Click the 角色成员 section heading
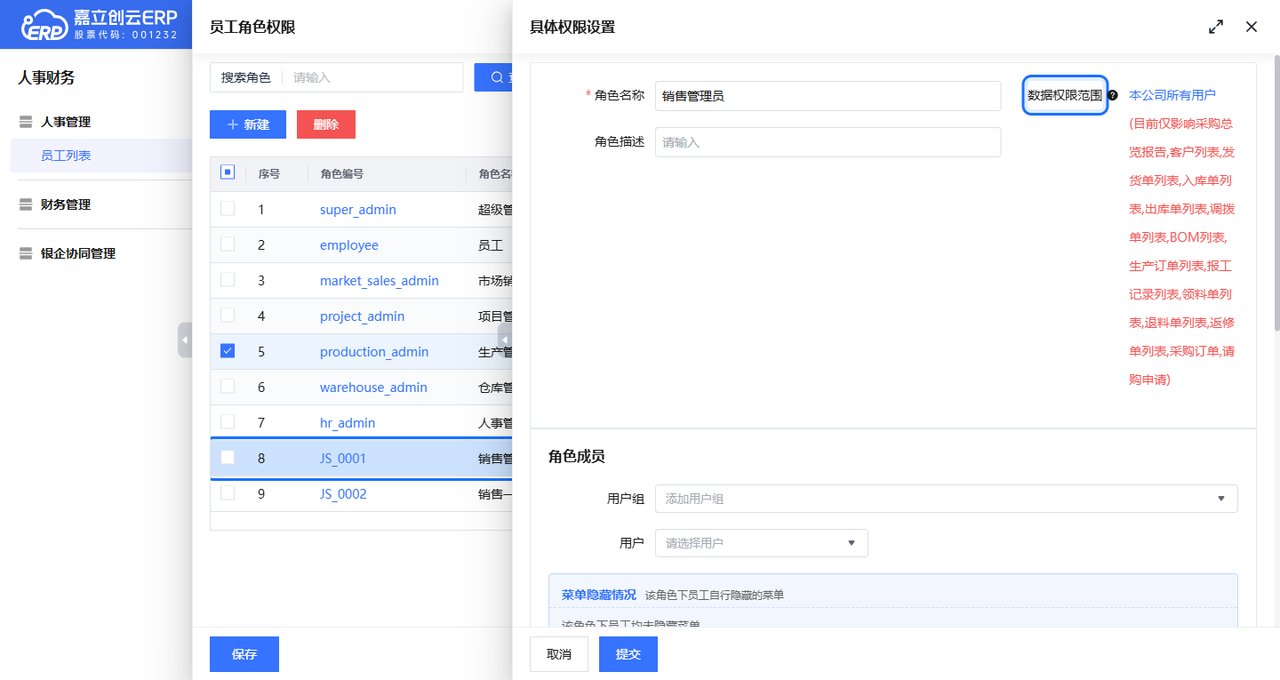The width and height of the screenshot is (1280, 680). [576, 456]
